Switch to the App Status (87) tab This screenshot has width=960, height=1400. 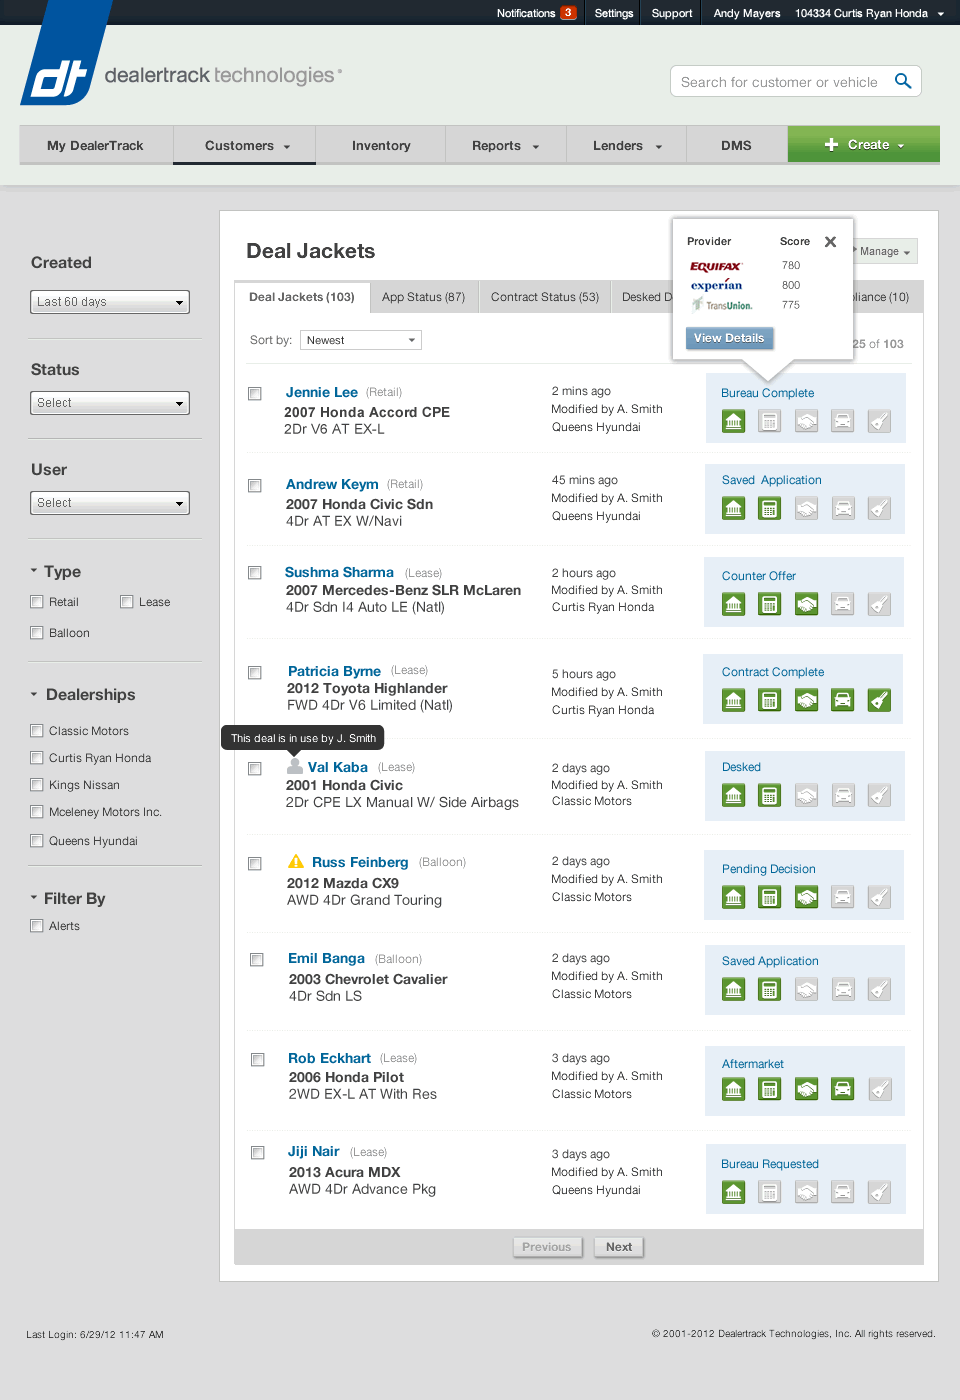[x=423, y=297]
